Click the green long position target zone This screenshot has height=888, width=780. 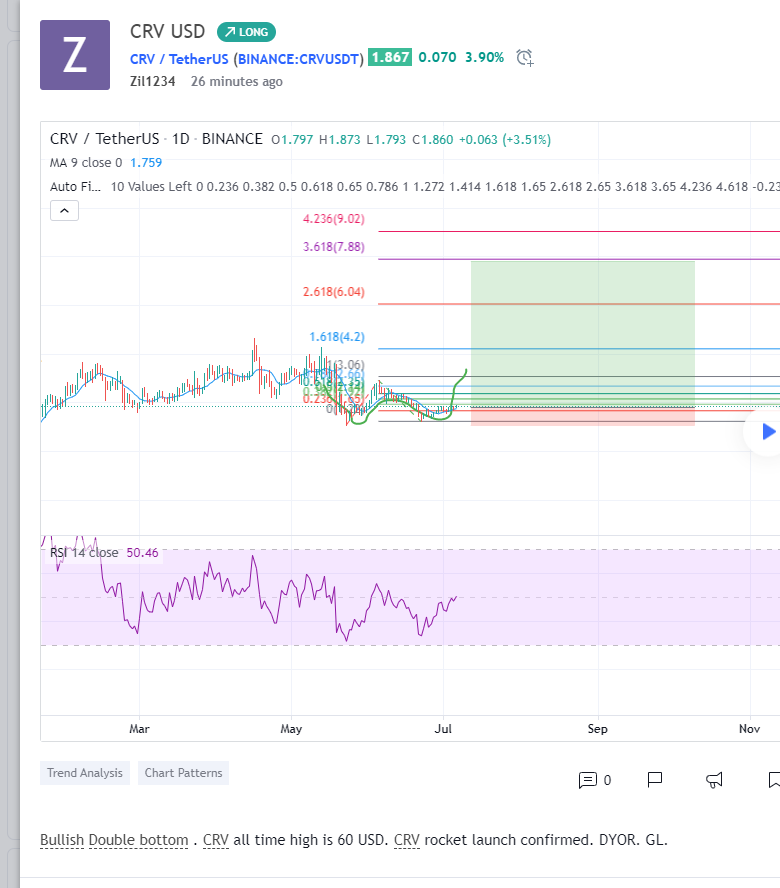point(582,330)
